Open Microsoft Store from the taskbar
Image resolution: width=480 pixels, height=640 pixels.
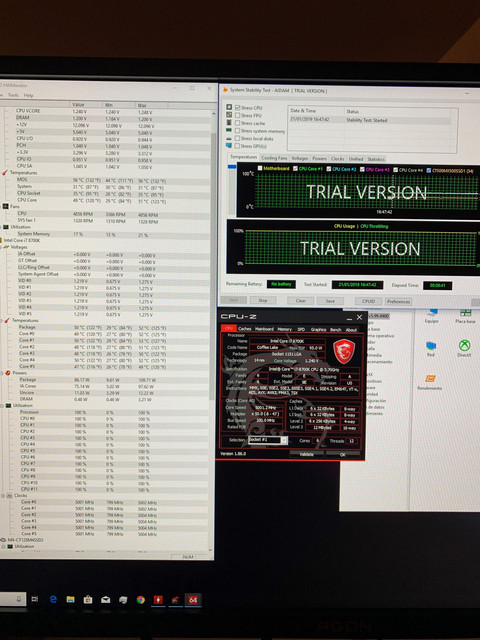[x=88, y=600]
